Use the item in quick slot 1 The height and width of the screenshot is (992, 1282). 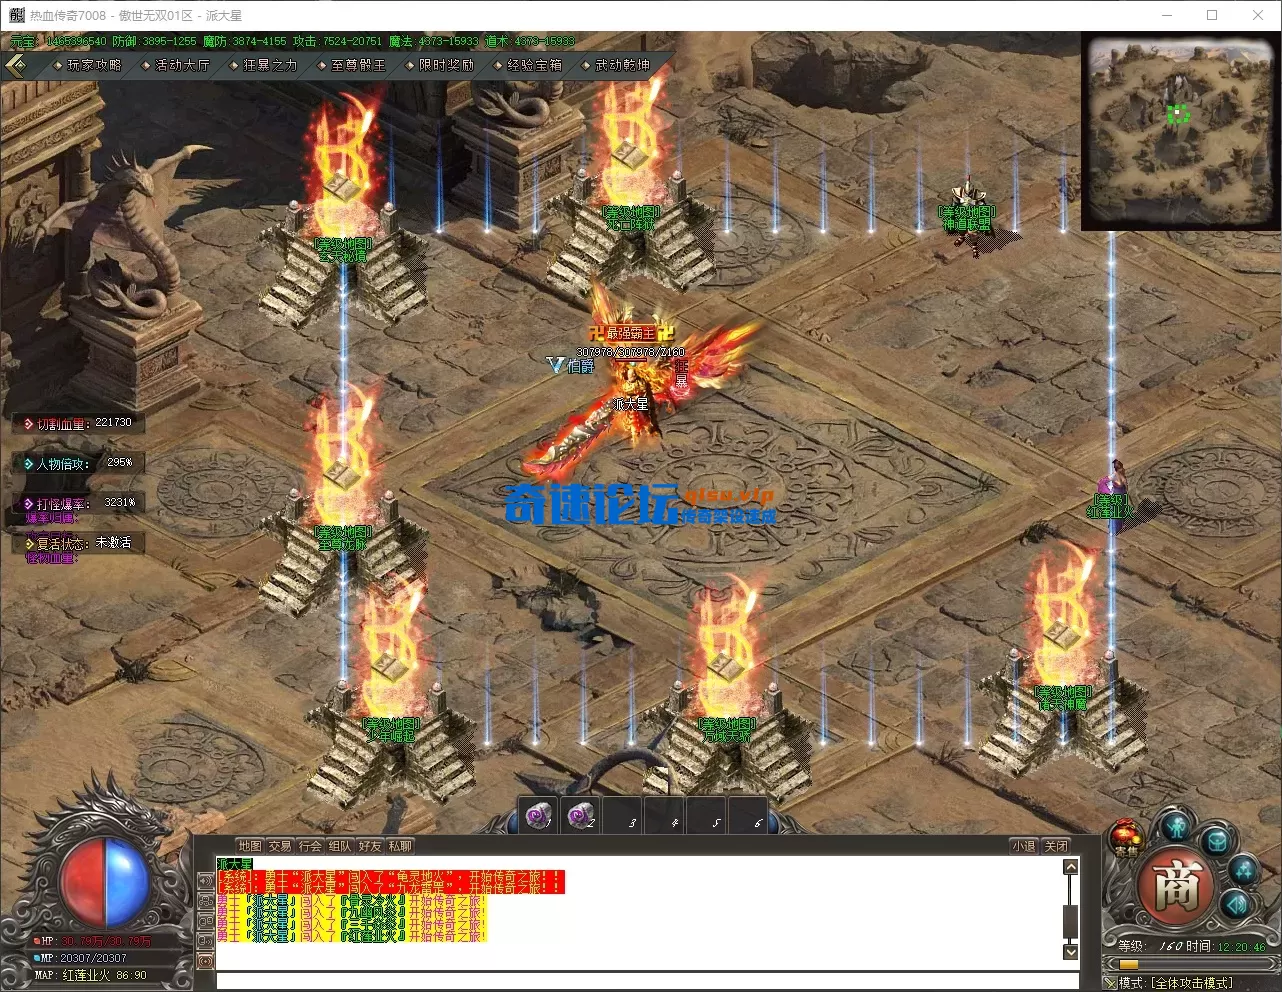click(539, 817)
